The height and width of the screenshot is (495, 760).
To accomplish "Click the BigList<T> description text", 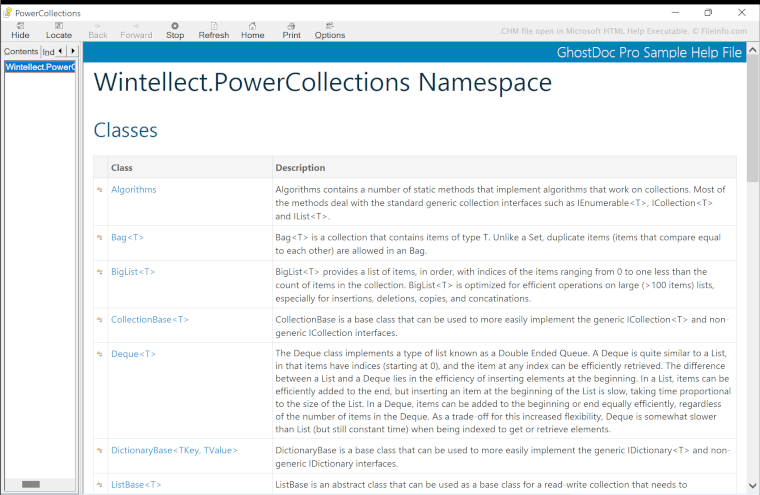I will [494, 285].
